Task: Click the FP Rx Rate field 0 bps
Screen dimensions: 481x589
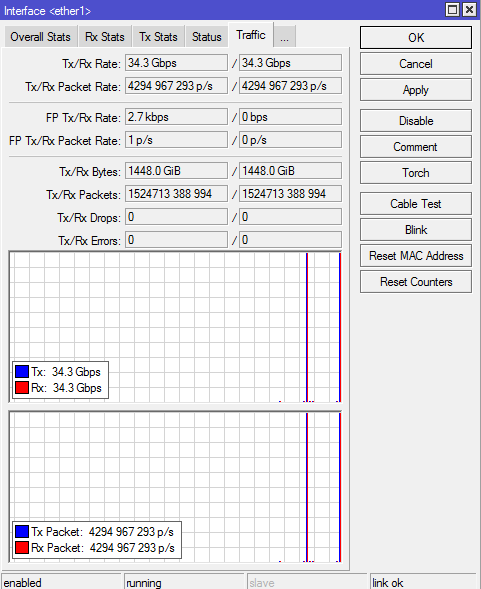Action: pos(290,117)
